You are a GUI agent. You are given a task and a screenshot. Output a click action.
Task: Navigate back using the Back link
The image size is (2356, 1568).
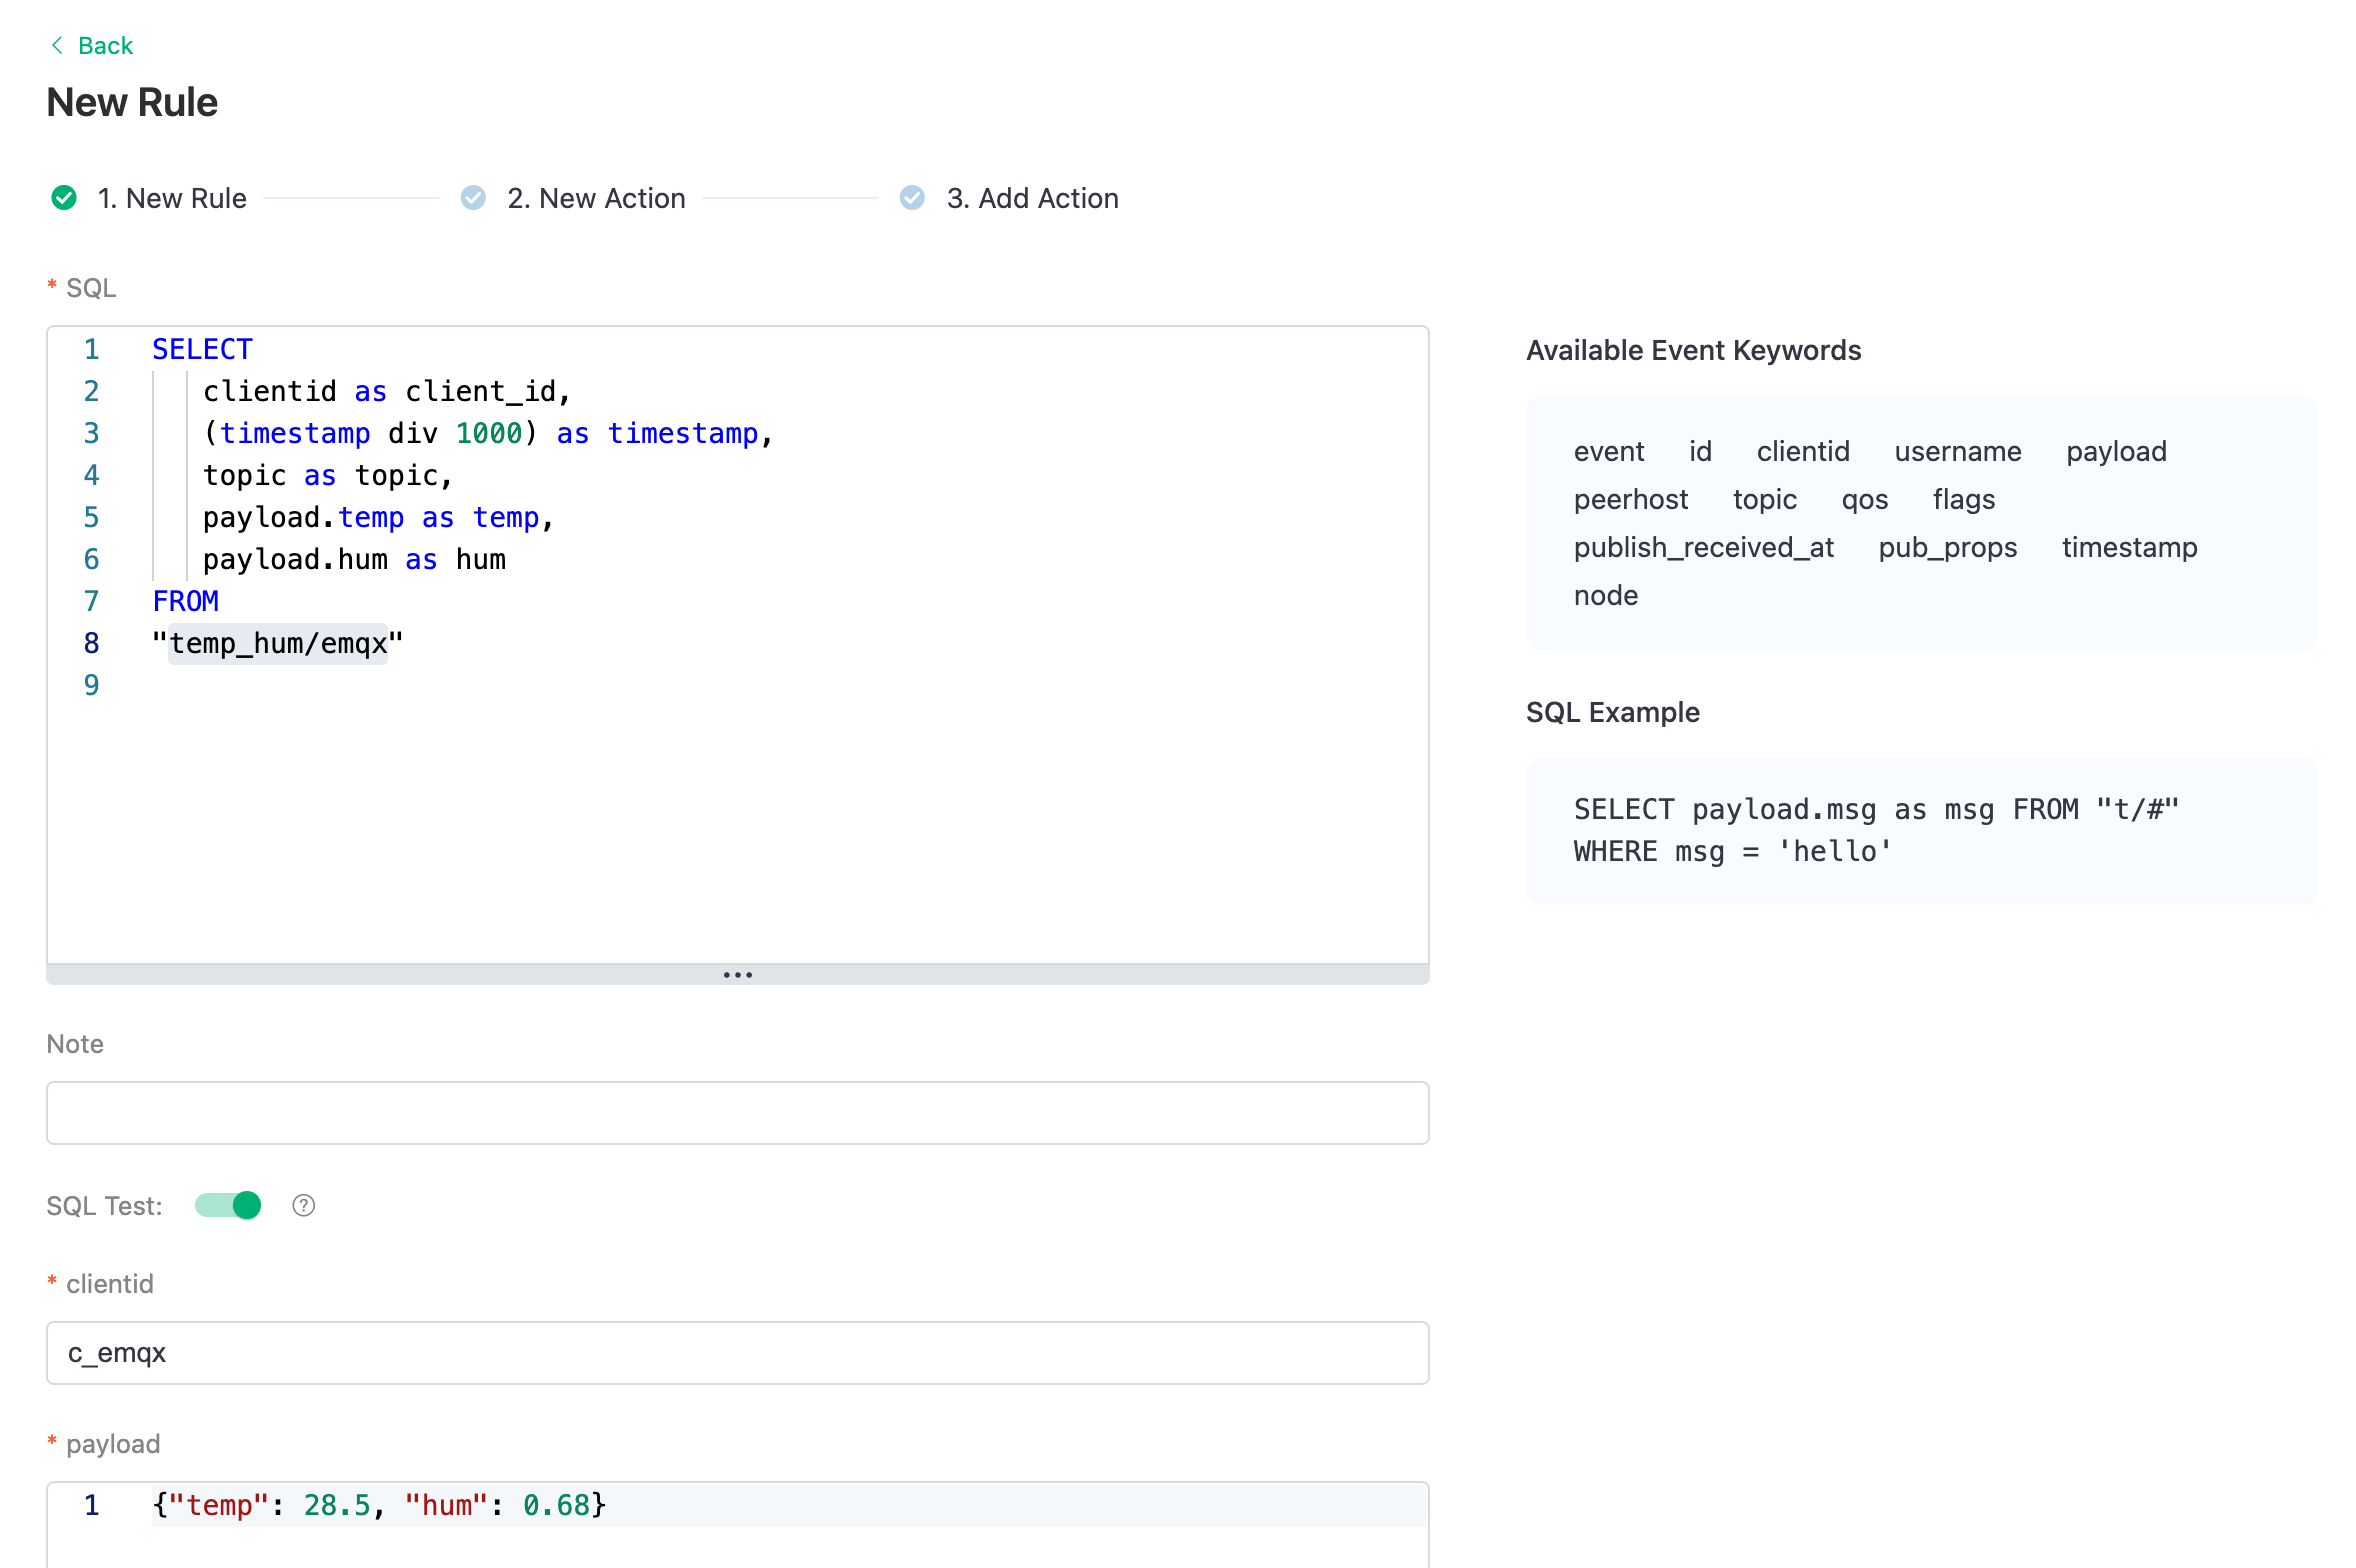106,45
